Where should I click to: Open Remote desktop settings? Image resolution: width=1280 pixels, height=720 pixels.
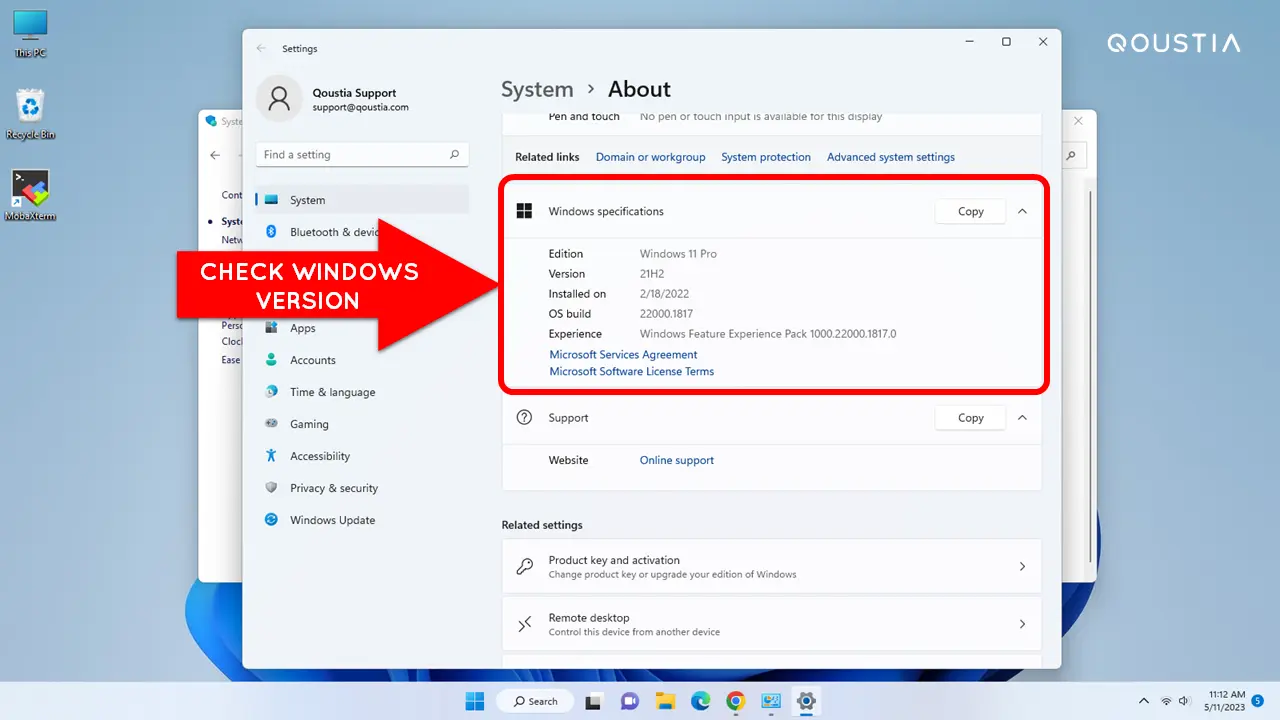771,624
